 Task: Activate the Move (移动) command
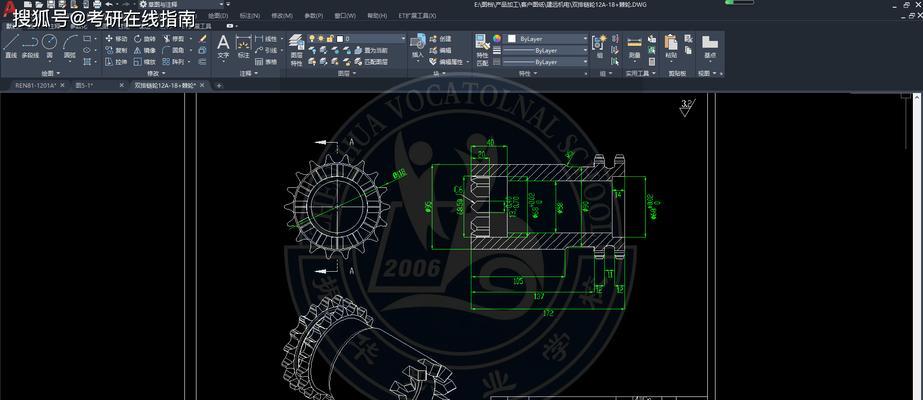pos(116,39)
